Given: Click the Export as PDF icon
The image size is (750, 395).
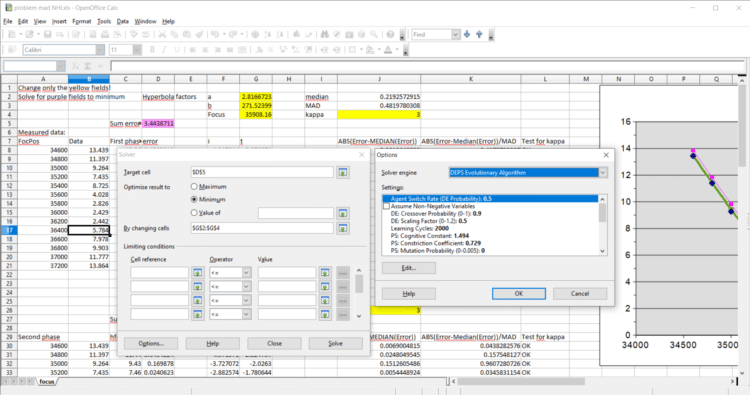Looking at the screenshot, I should pos(93,34).
